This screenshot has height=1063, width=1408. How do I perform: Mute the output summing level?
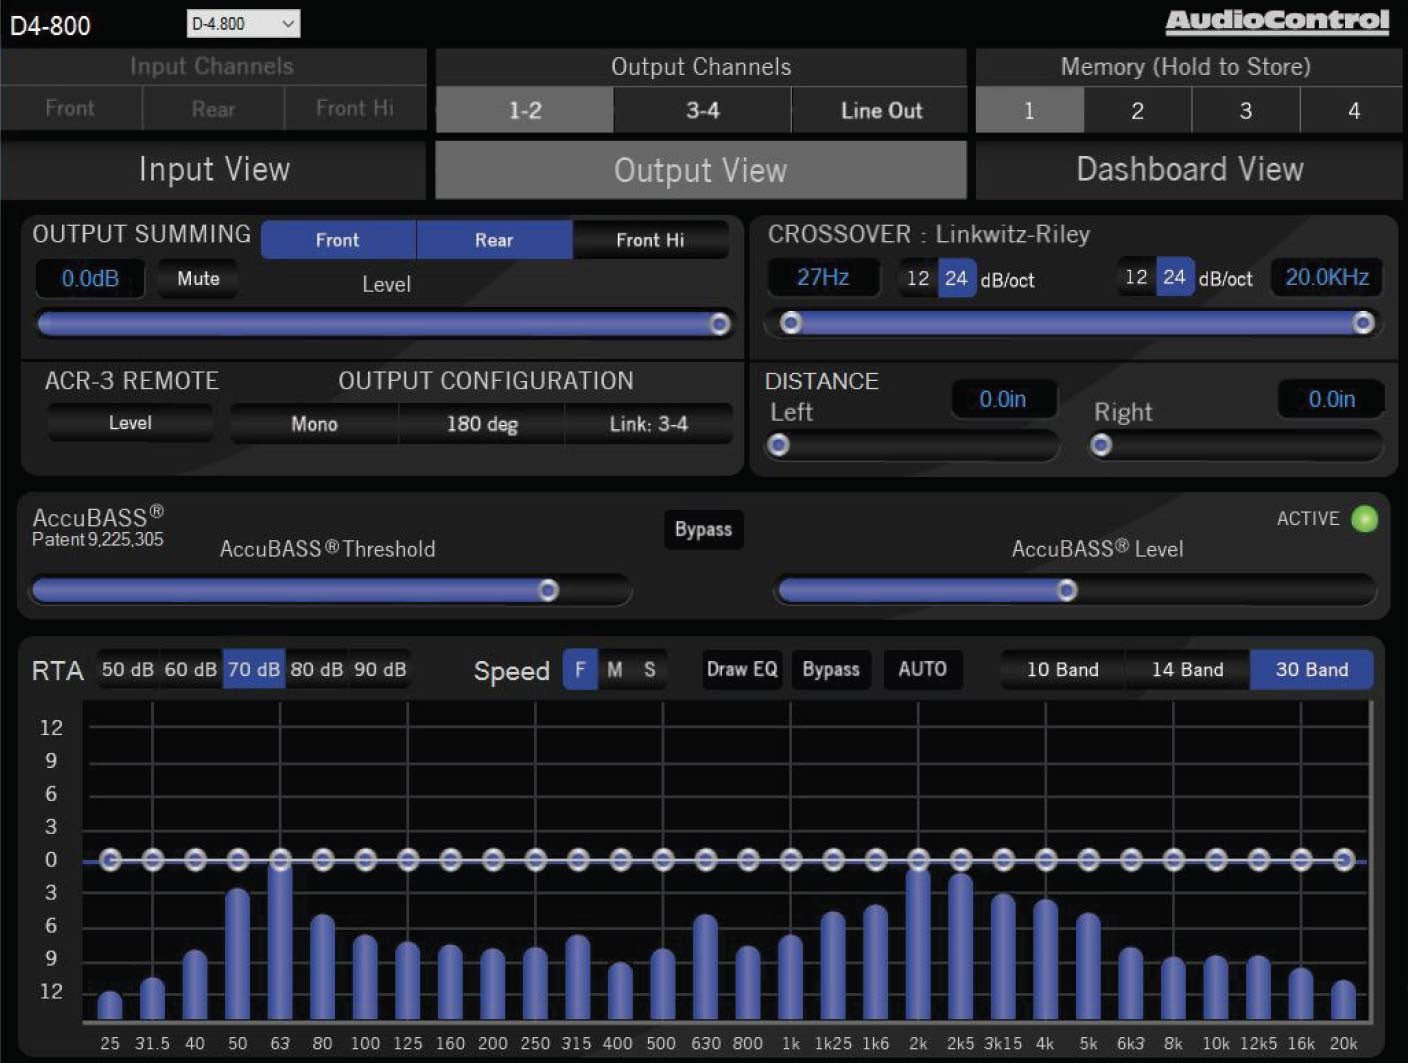(x=196, y=279)
